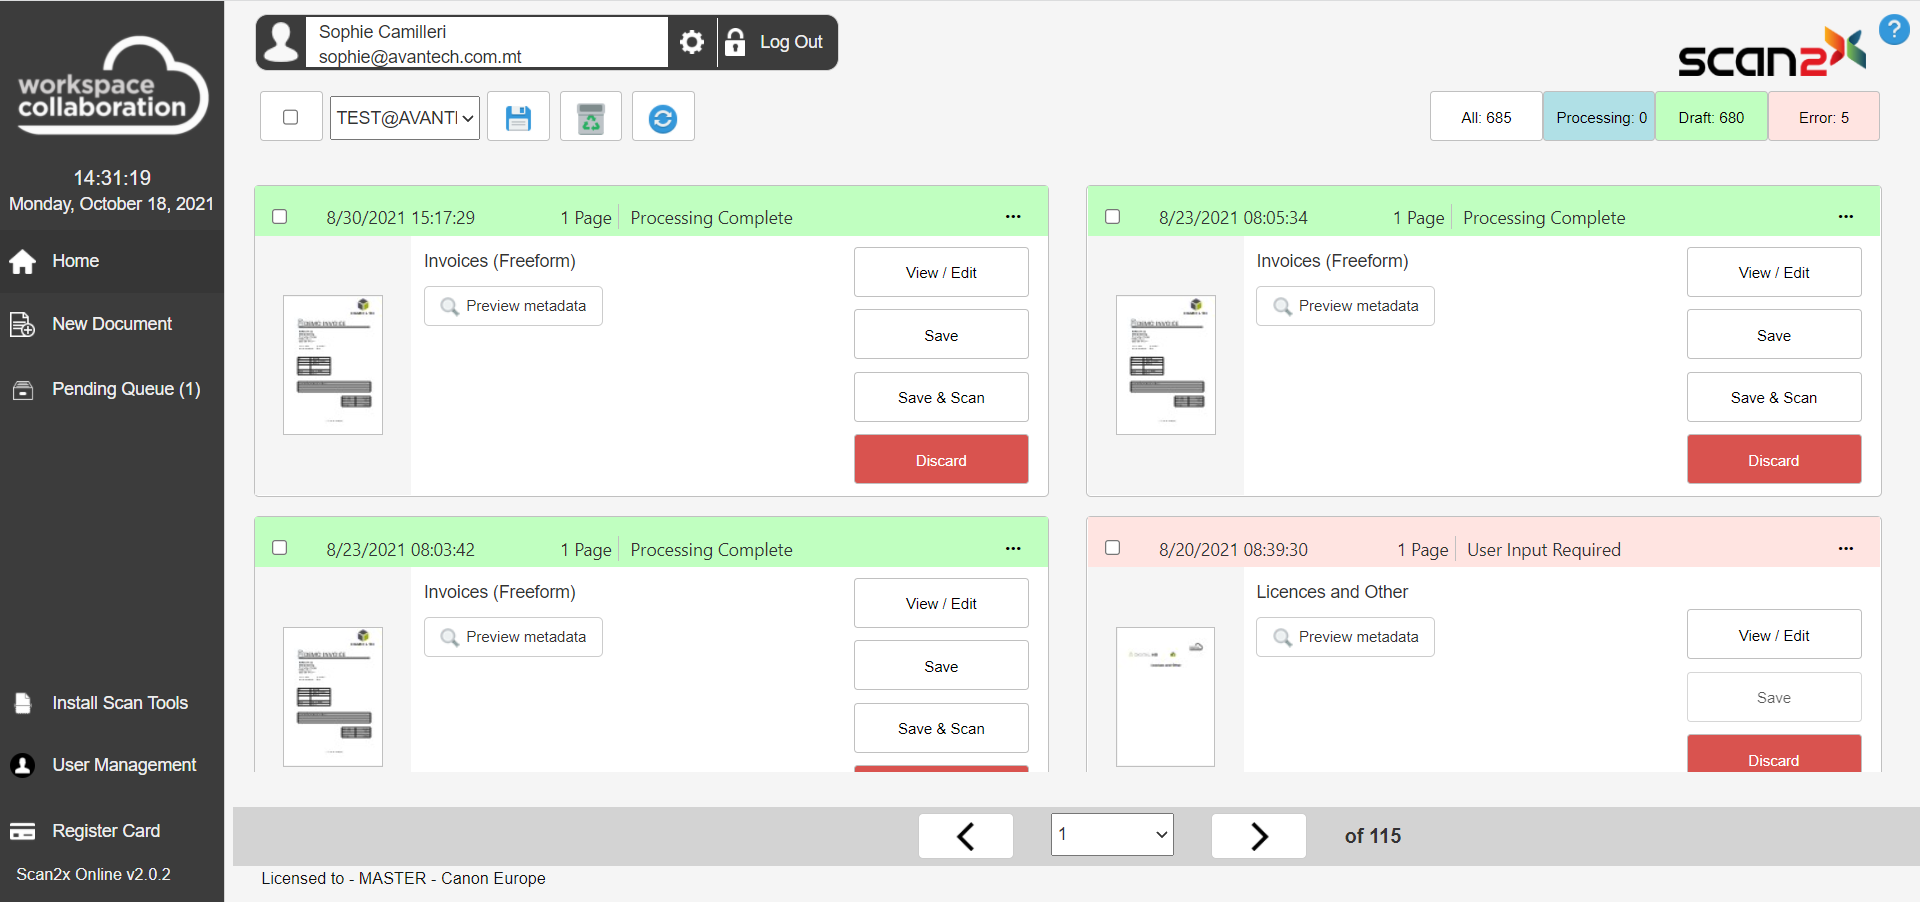Open the TEST@AVANTI account dropdown
Image resolution: width=1920 pixels, height=902 pixels.
[405, 118]
